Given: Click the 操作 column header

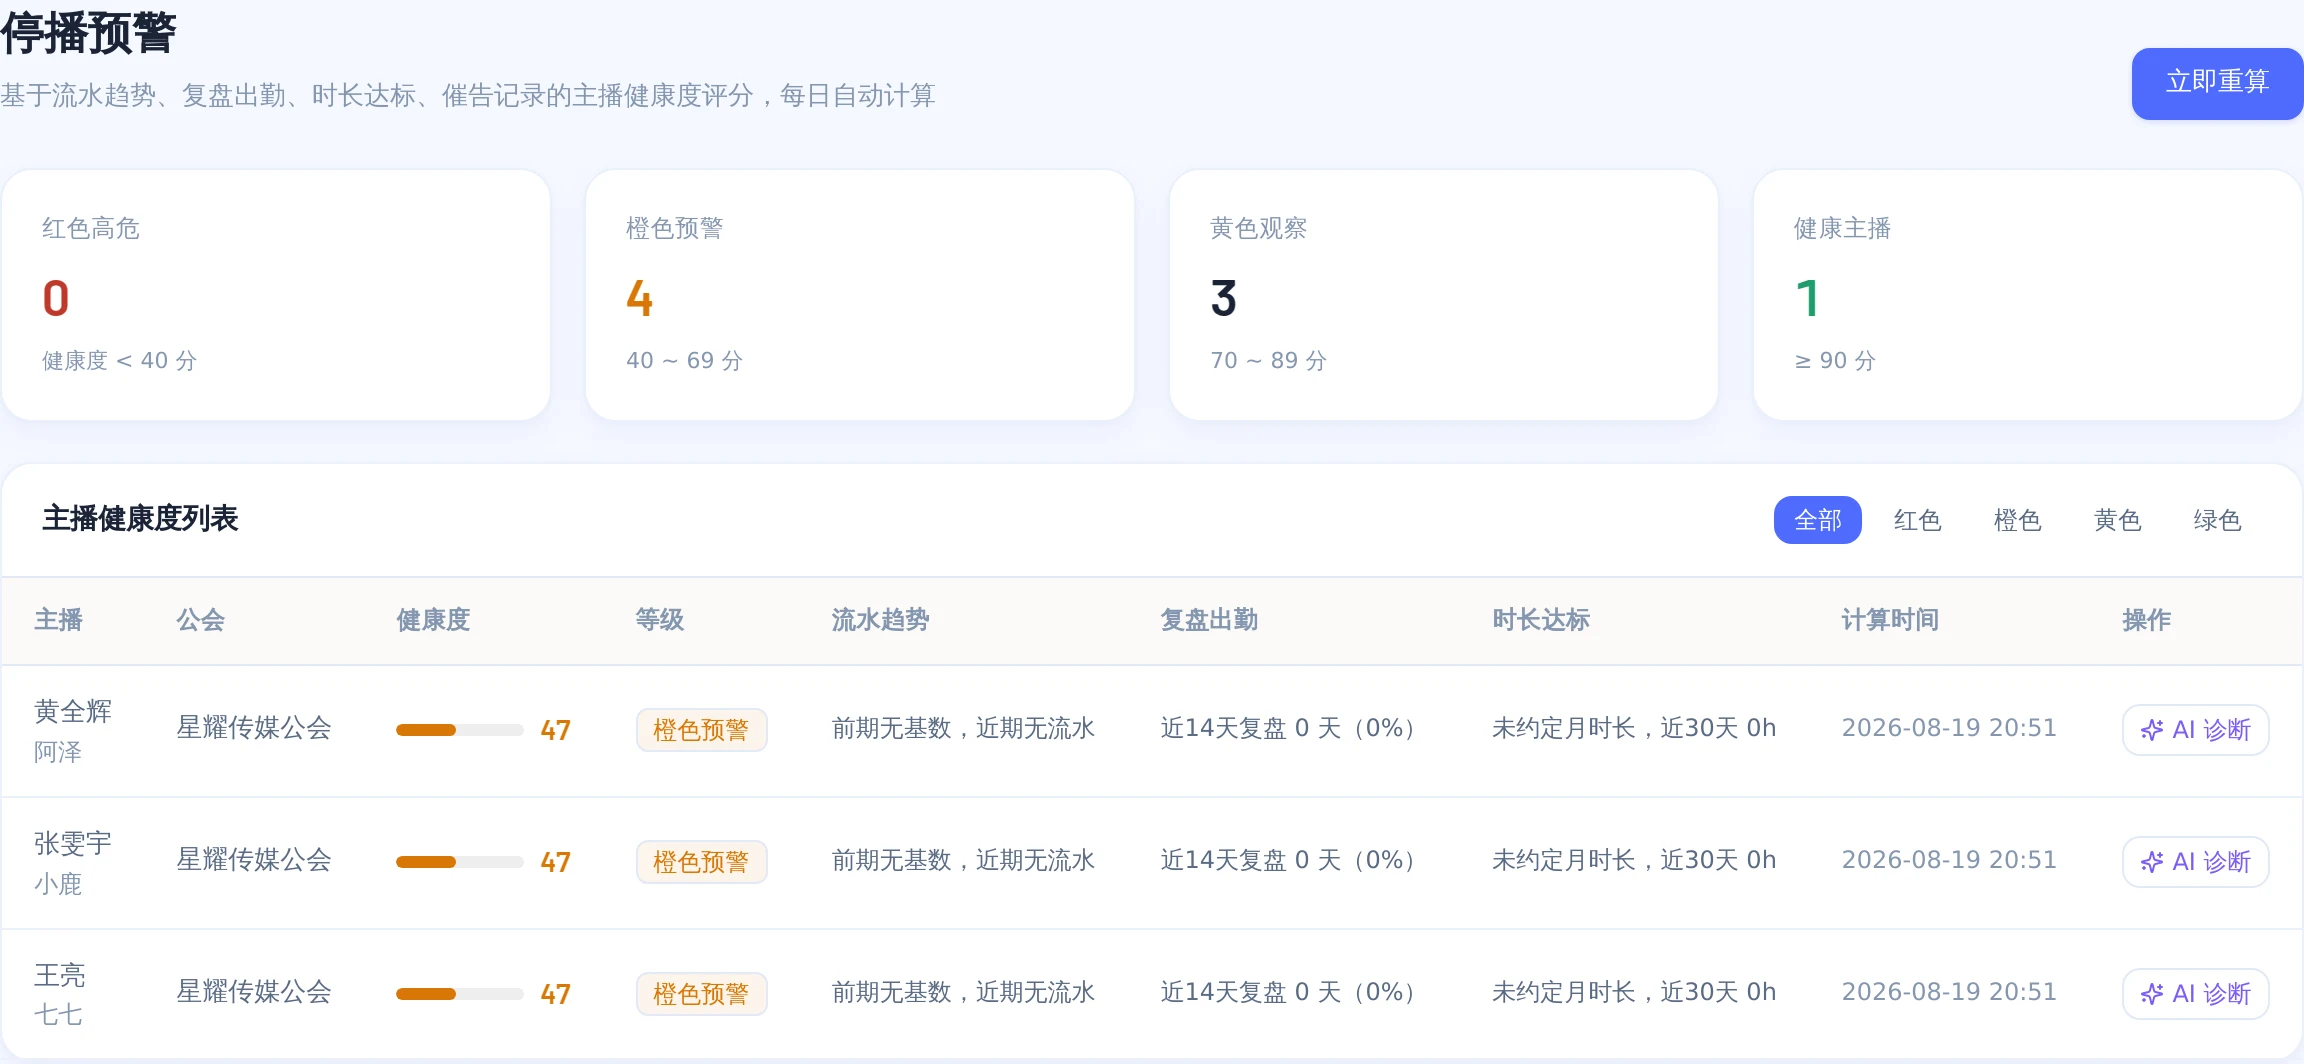Looking at the screenshot, I should [2146, 620].
